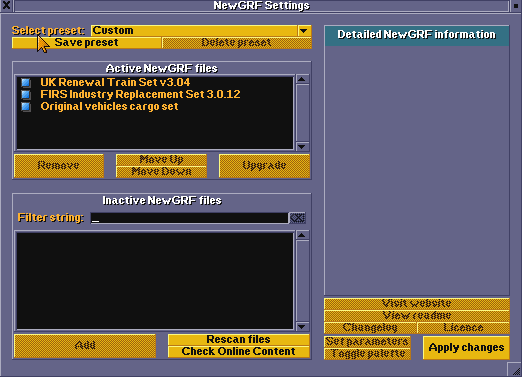Click blue status square of FIRS Industry Replacement Set
This screenshot has height=377, width=522.
click(x=26, y=95)
